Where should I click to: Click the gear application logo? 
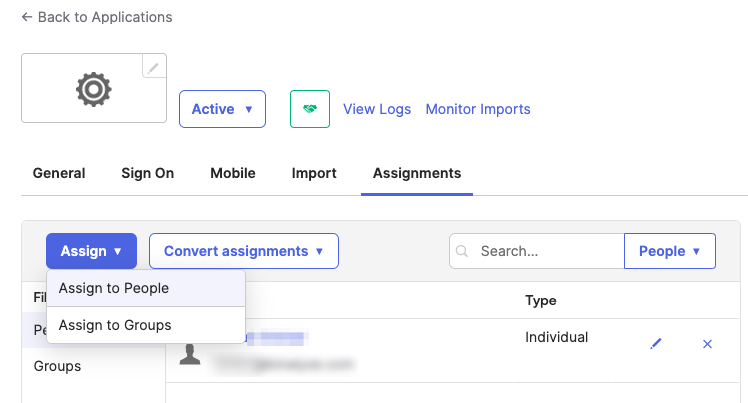coord(93,89)
